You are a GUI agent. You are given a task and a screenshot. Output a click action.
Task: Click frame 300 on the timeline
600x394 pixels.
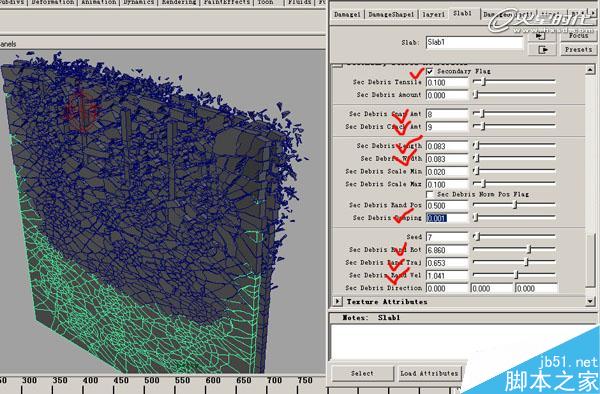[29, 380]
